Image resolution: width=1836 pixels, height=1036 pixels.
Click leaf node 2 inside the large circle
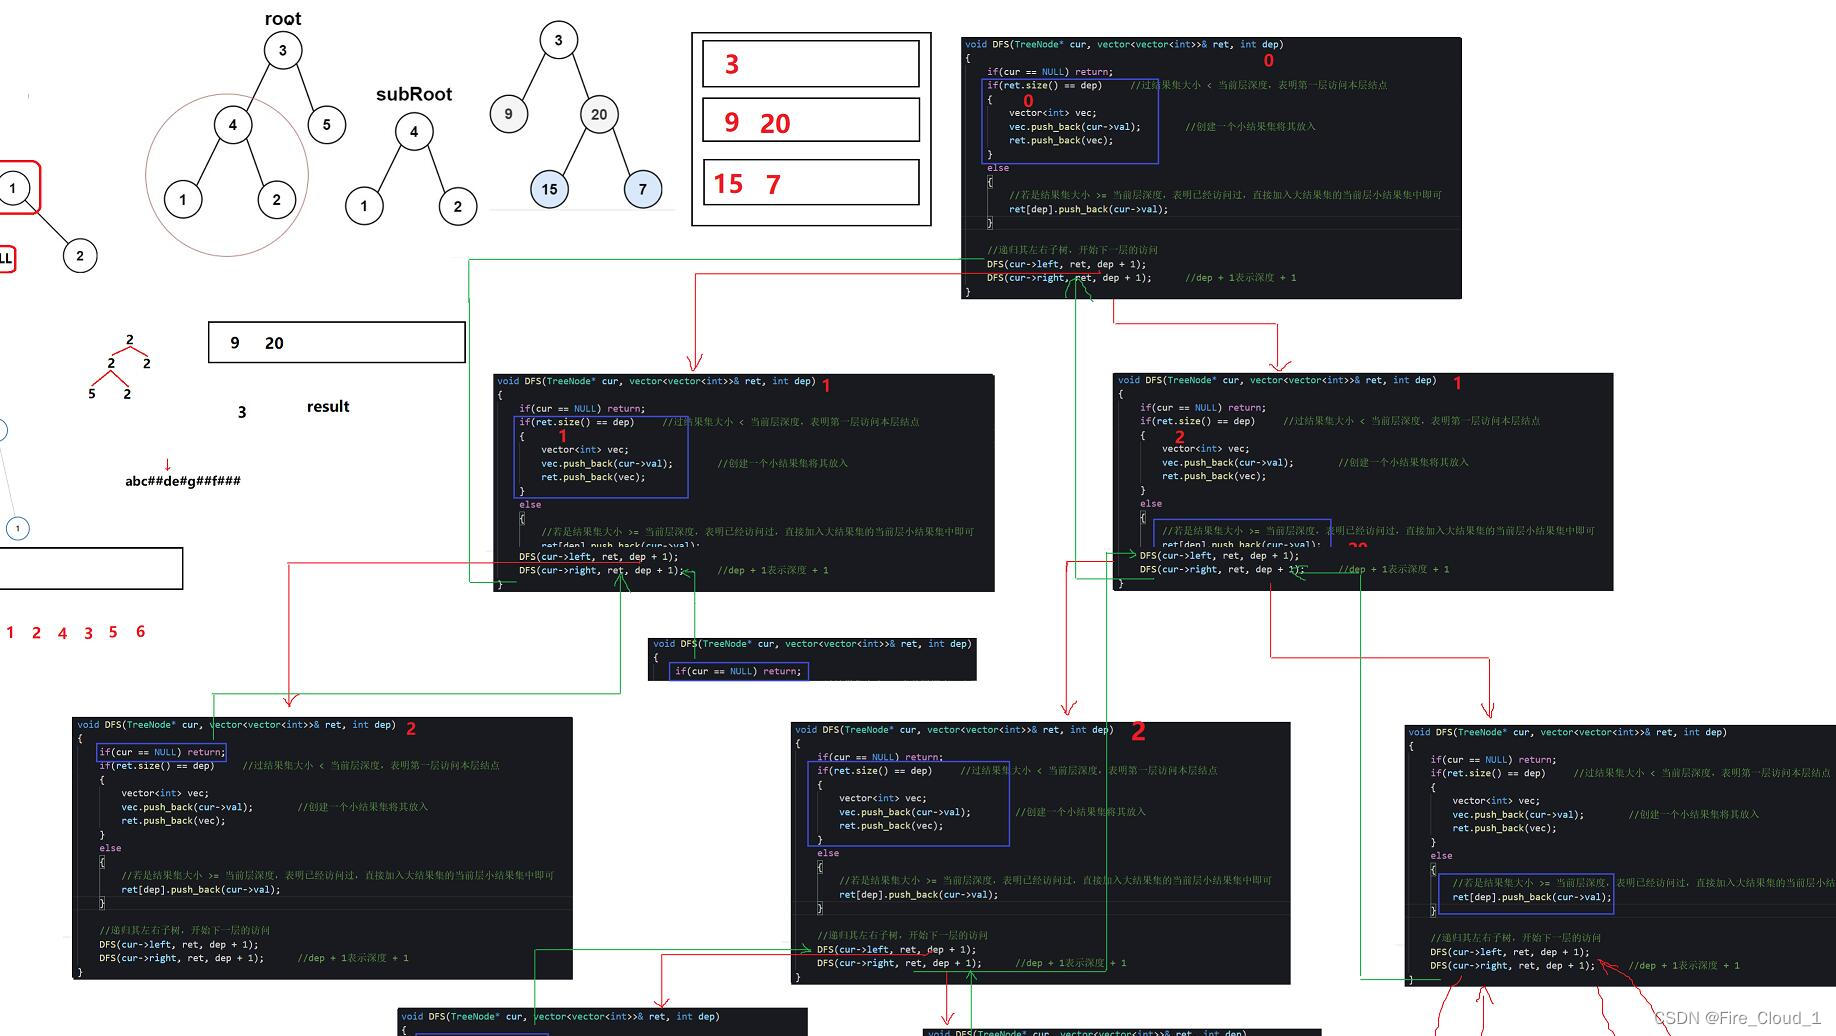(277, 199)
